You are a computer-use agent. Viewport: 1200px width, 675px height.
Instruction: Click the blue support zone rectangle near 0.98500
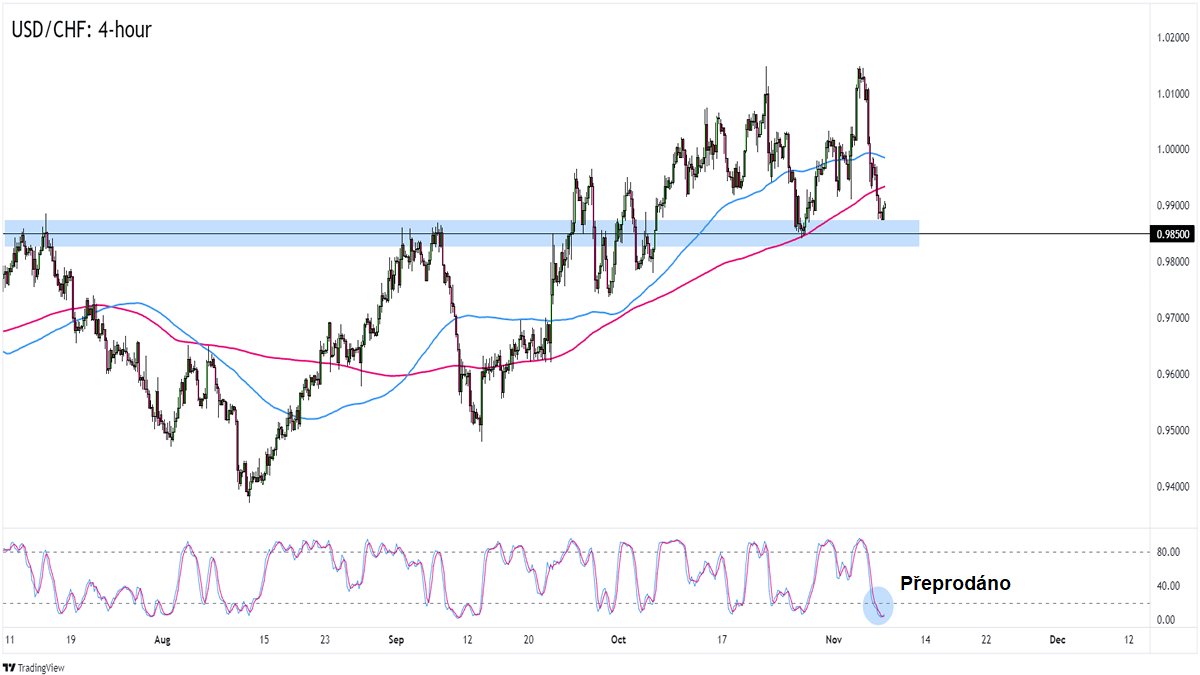point(461,233)
